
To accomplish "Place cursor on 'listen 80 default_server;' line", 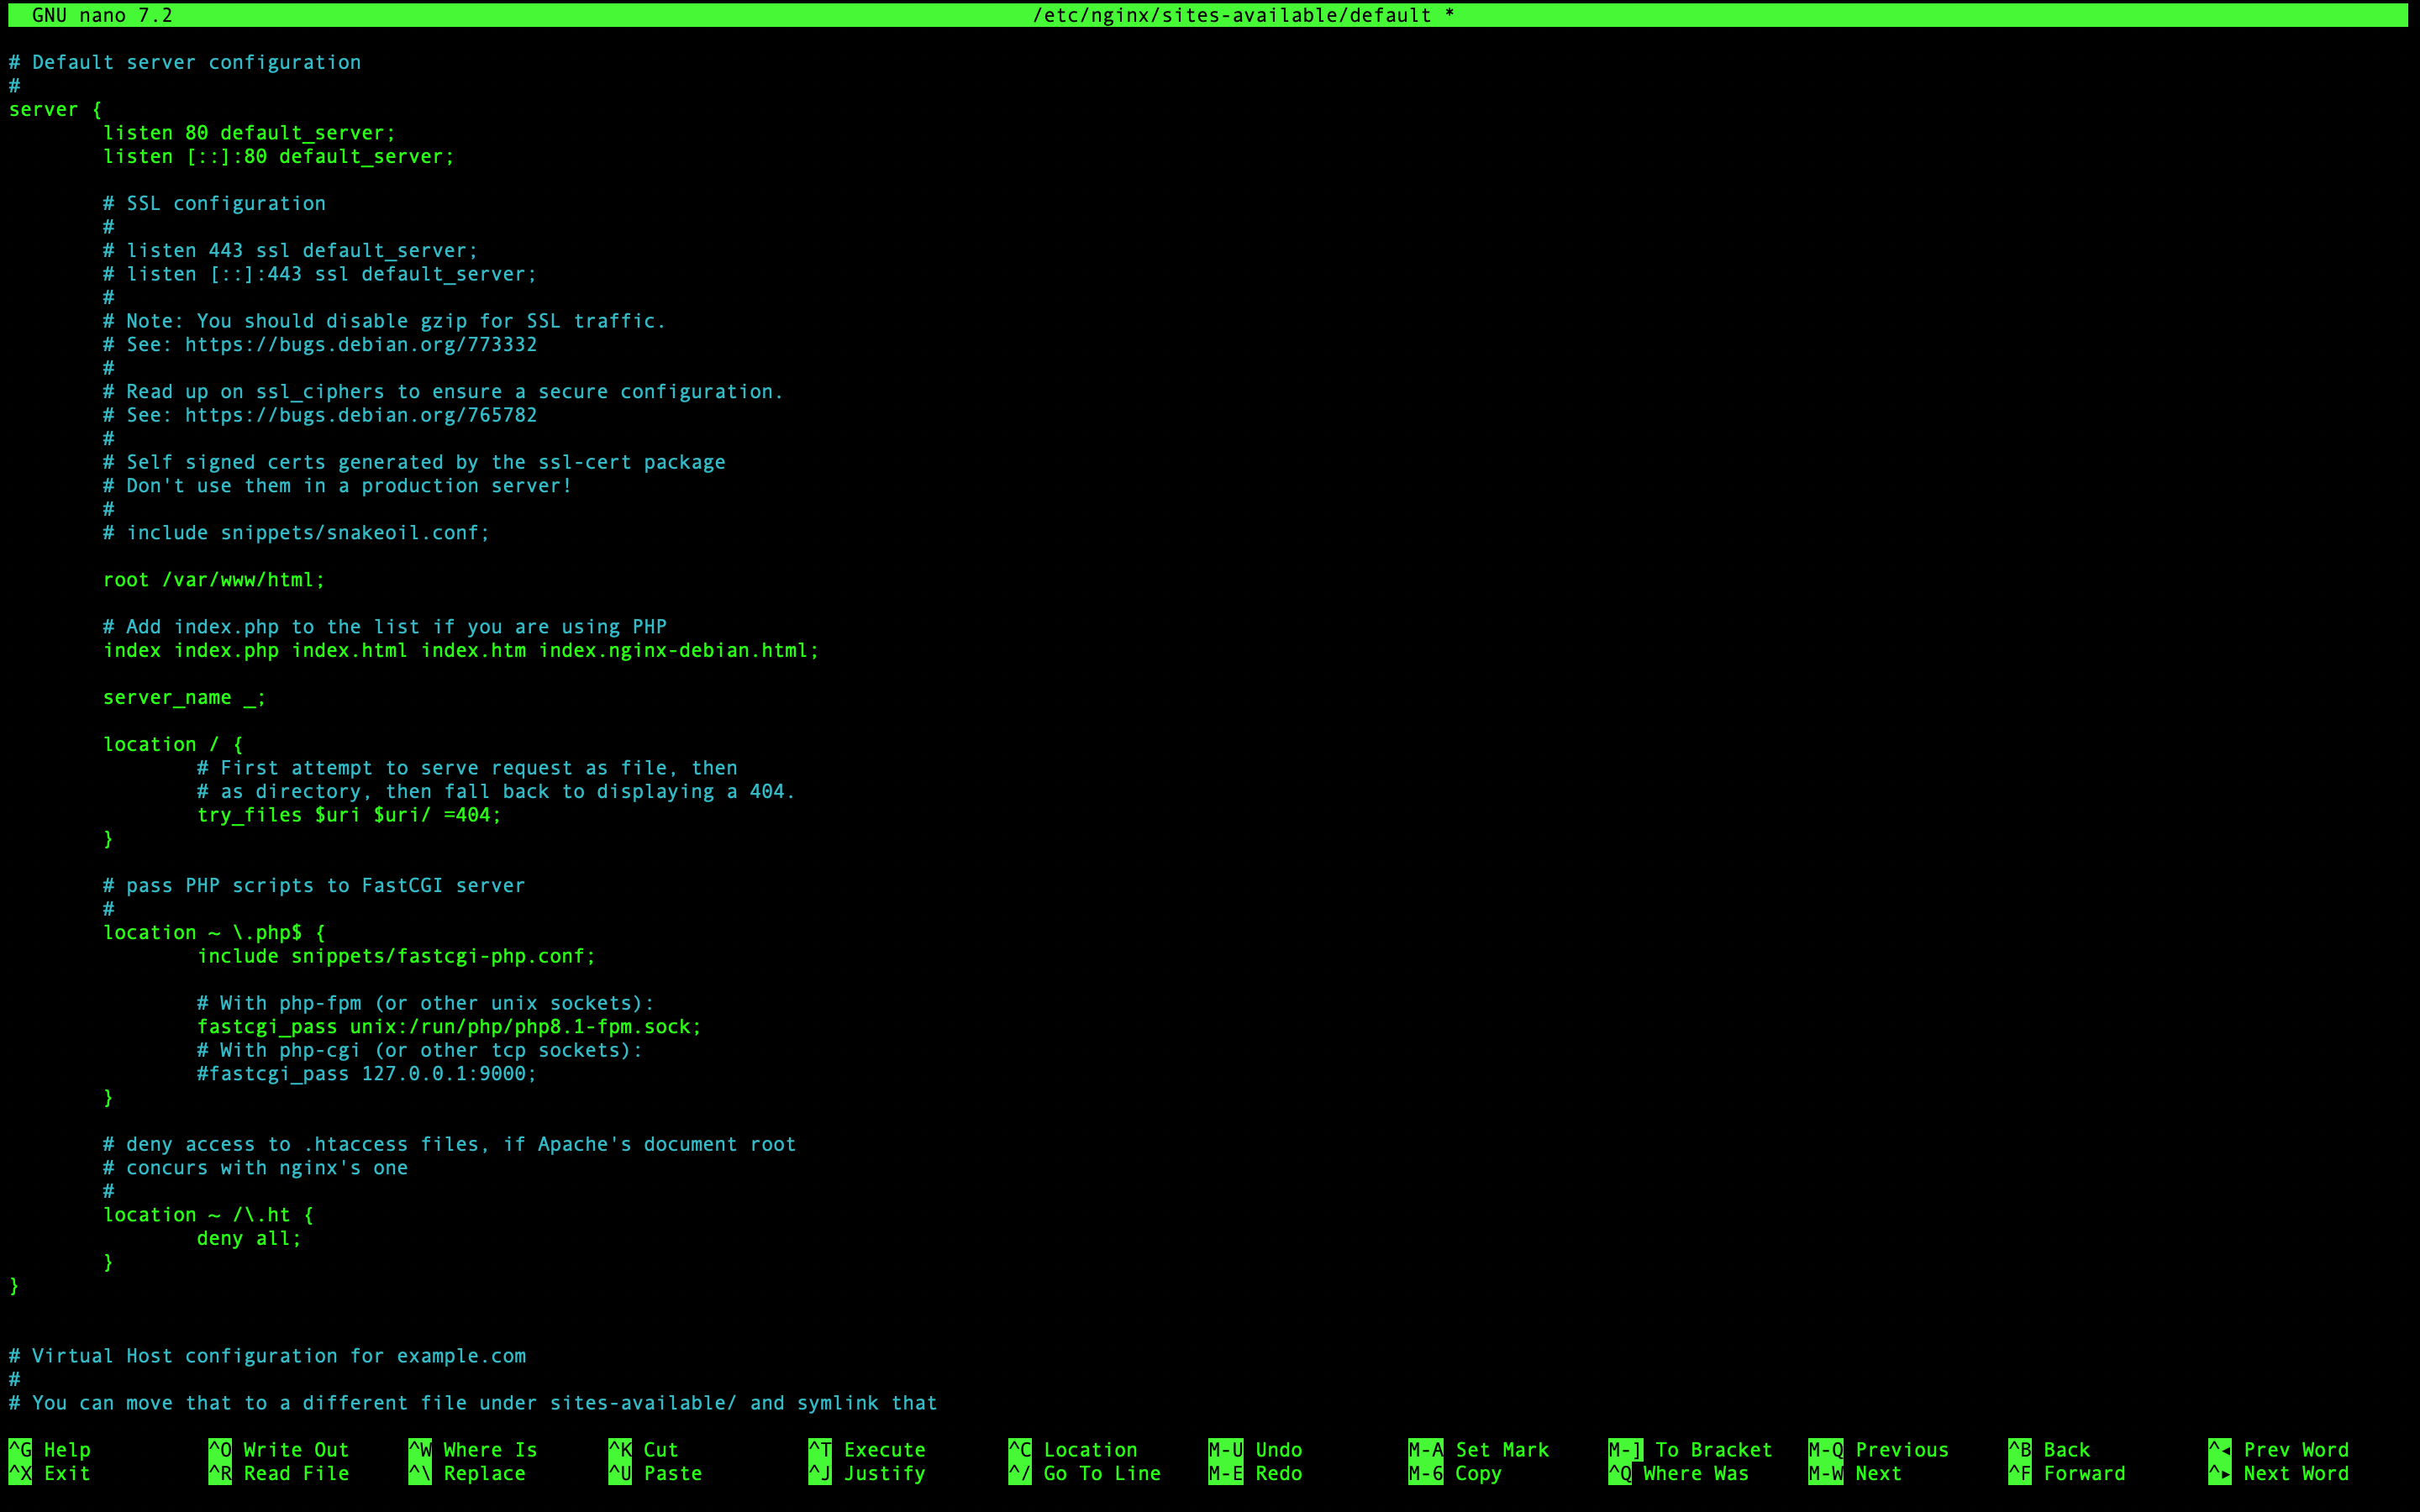I will click(x=249, y=132).
